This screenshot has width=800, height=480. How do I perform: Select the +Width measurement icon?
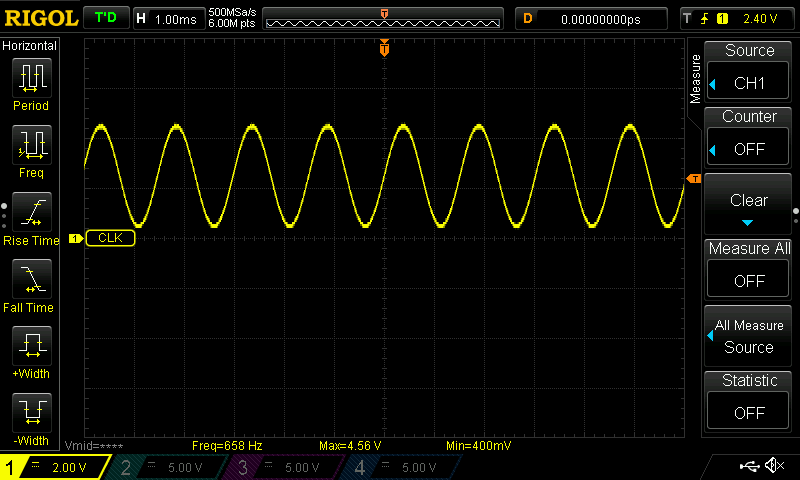click(32, 345)
